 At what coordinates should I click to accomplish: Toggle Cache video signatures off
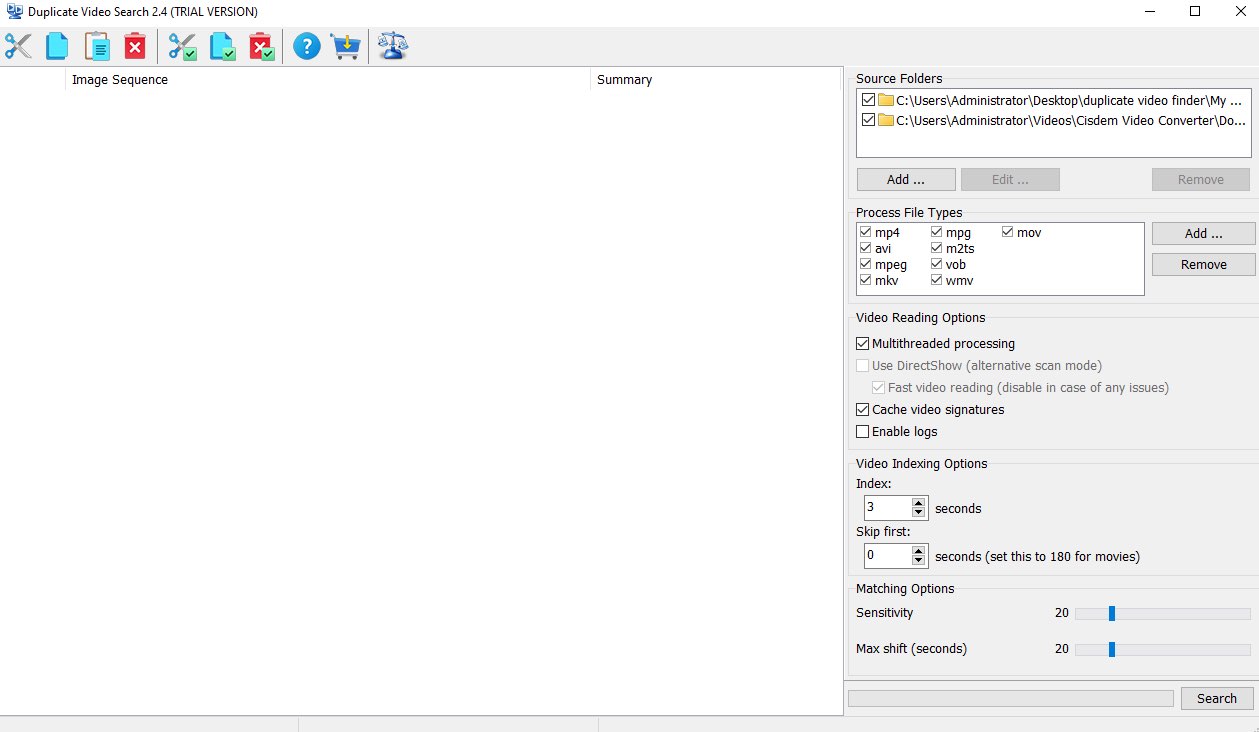click(x=862, y=409)
